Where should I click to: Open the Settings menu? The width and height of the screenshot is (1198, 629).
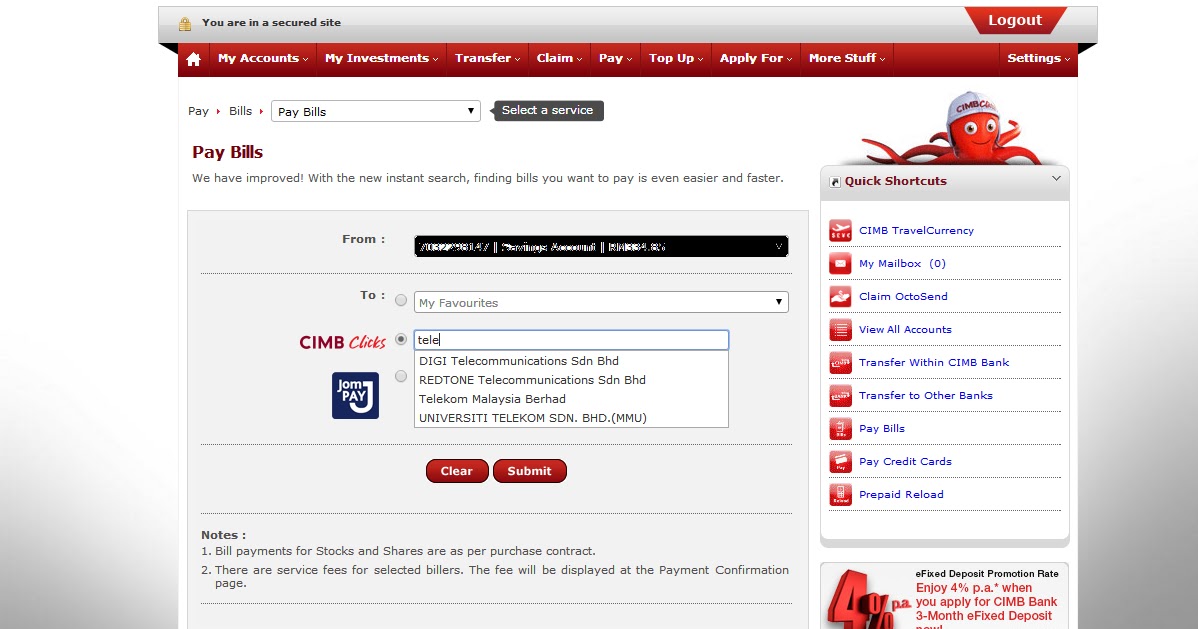1038,59
